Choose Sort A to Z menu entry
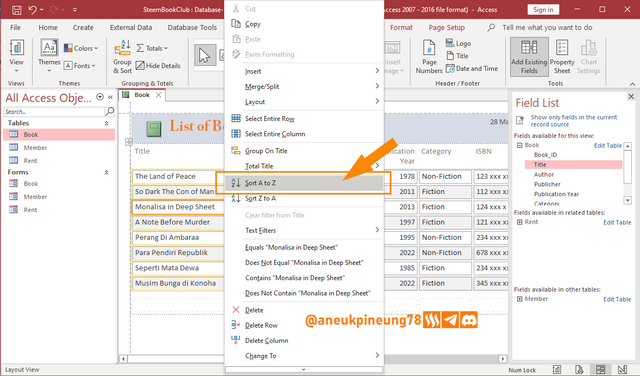 [304, 183]
